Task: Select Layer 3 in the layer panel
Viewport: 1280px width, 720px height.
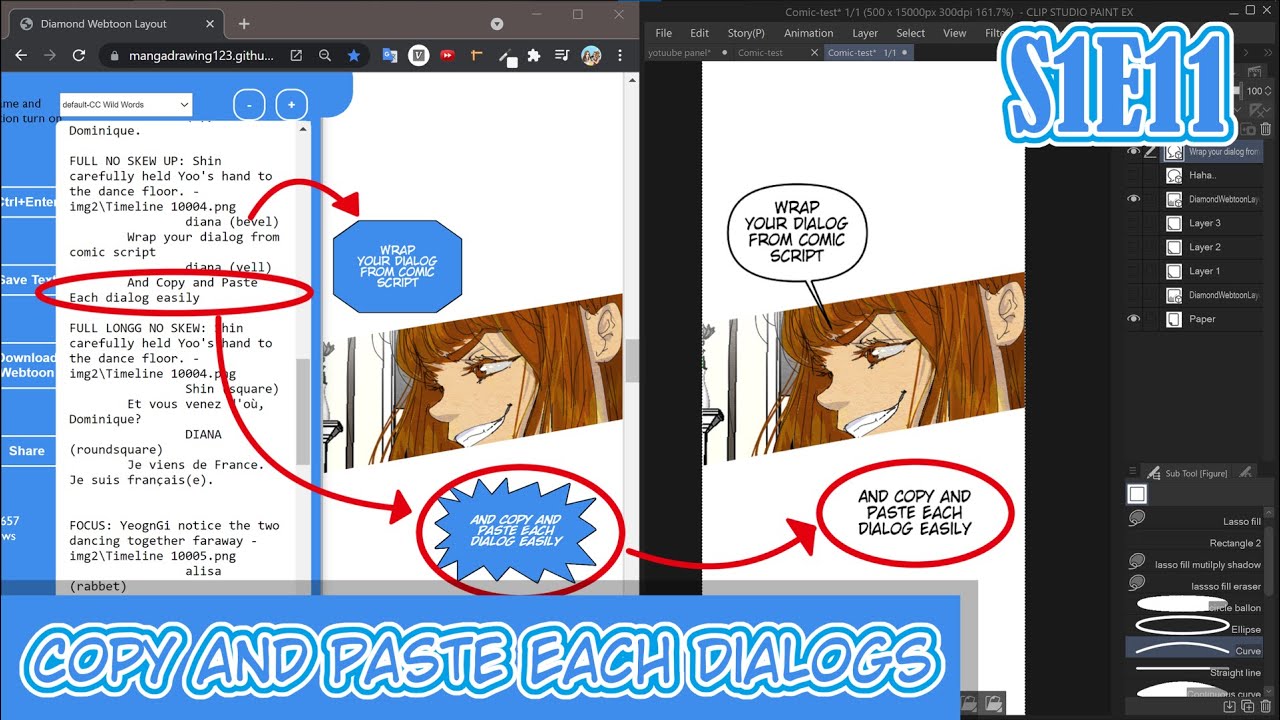Action: (x=1210, y=223)
